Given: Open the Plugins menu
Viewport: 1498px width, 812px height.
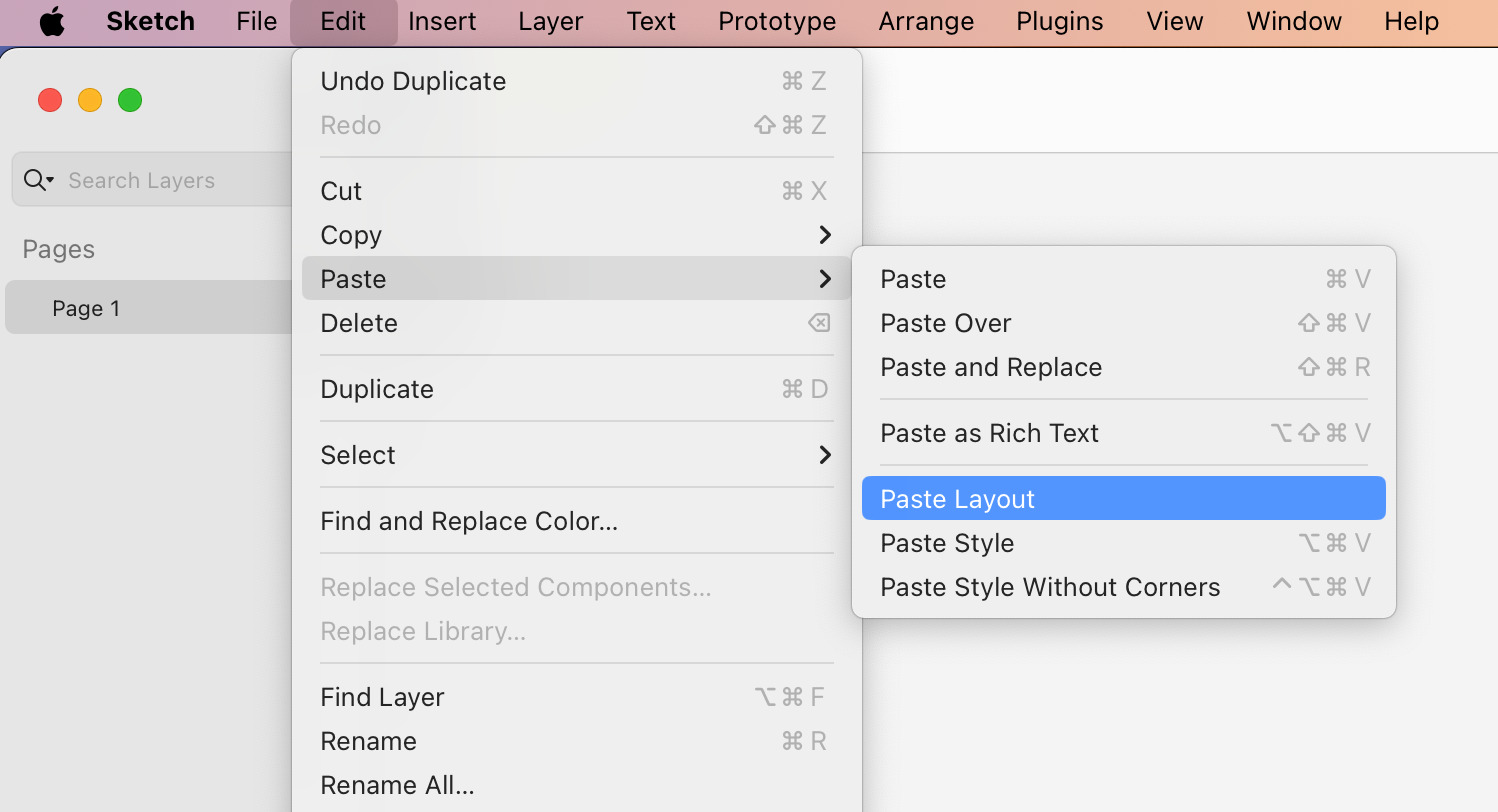Looking at the screenshot, I should pyautogui.click(x=1060, y=21).
